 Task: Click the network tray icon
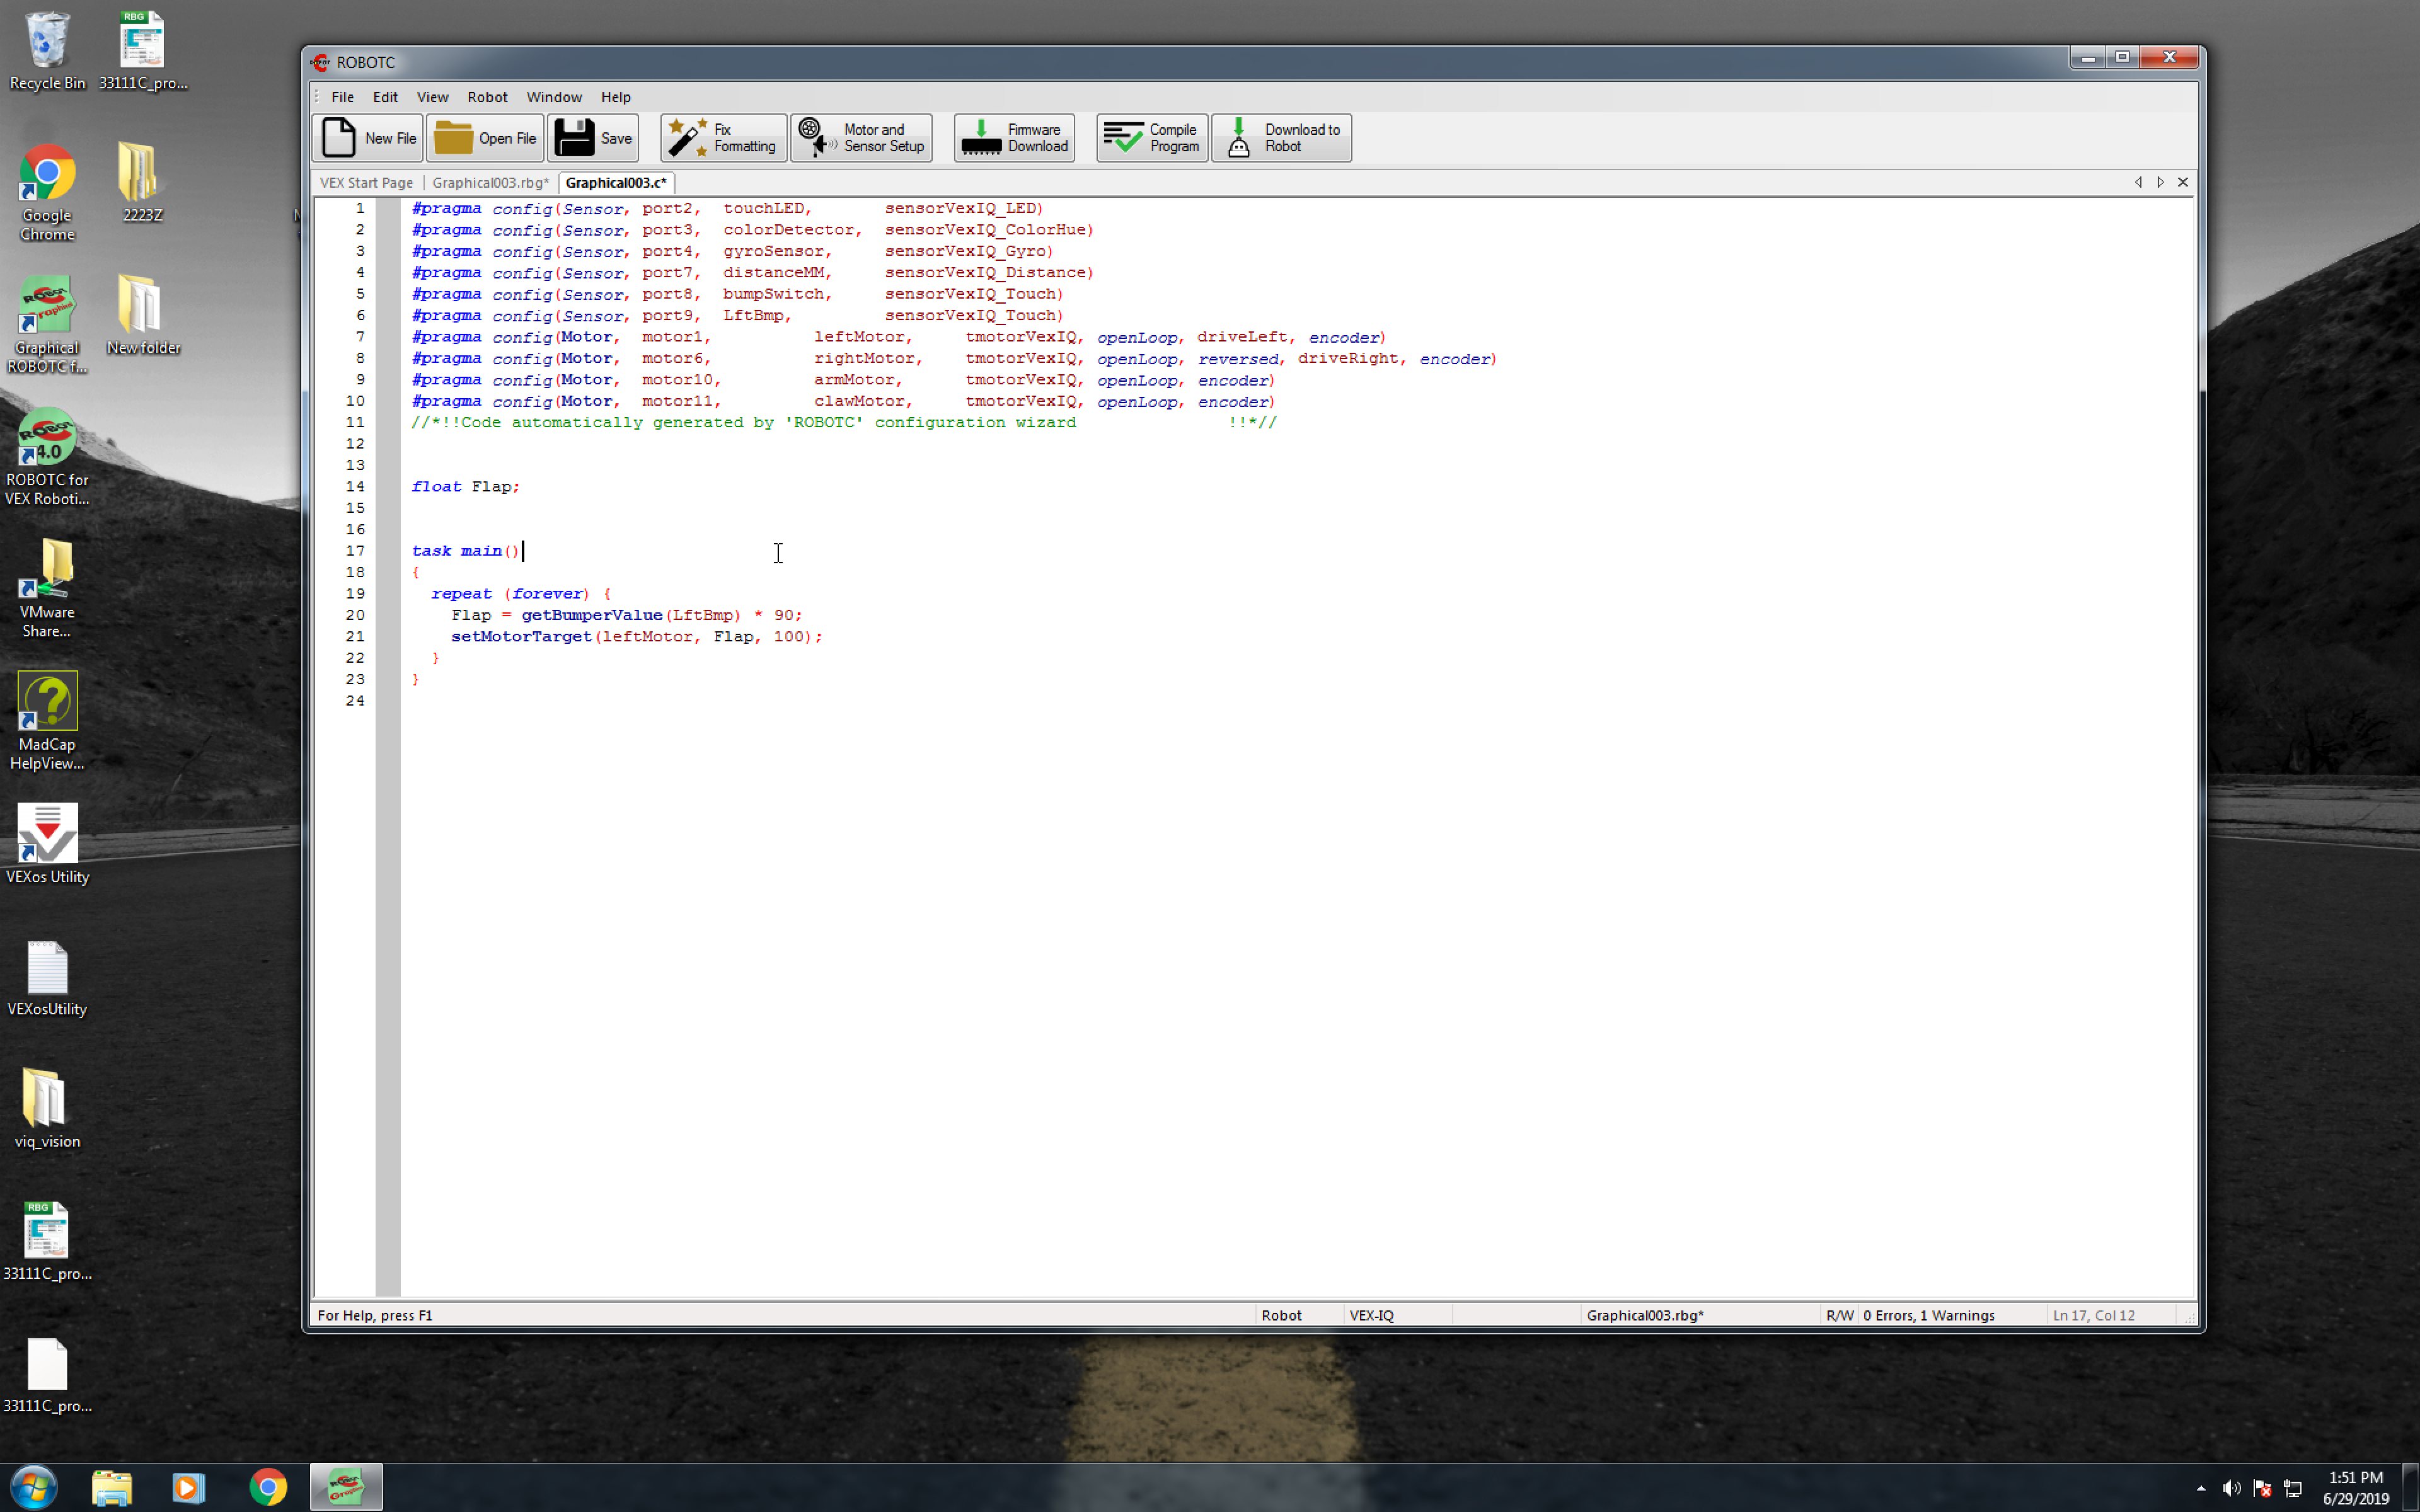tap(2293, 1488)
